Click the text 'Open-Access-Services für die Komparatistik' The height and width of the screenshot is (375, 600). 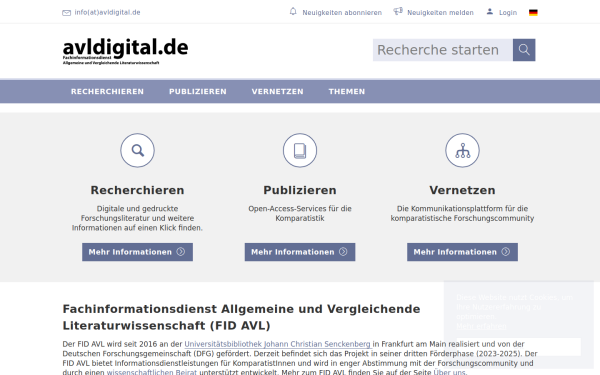[300, 214]
